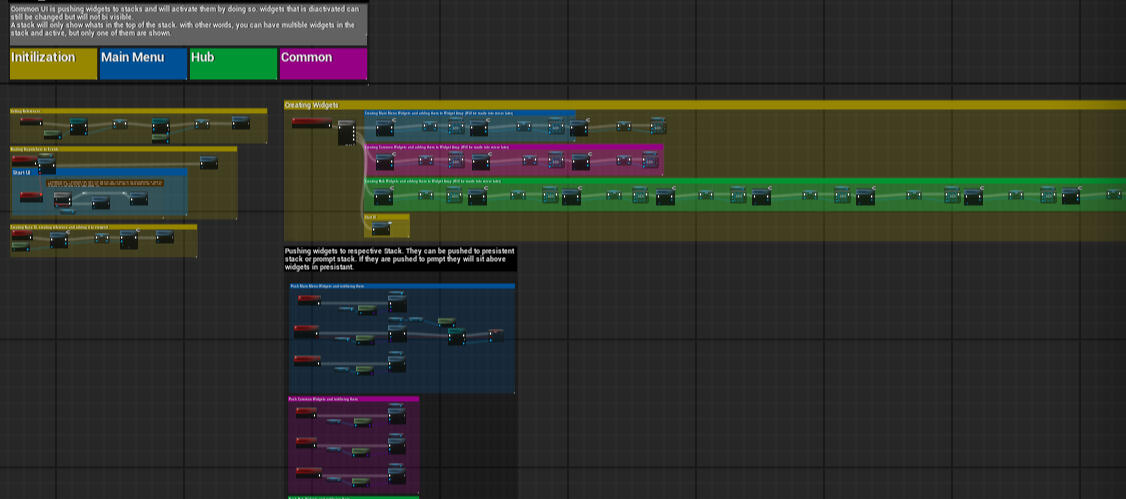Select red event node in Creating Widgets
1126x499 pixels.
pyautogui.click(x=312, y=123)
